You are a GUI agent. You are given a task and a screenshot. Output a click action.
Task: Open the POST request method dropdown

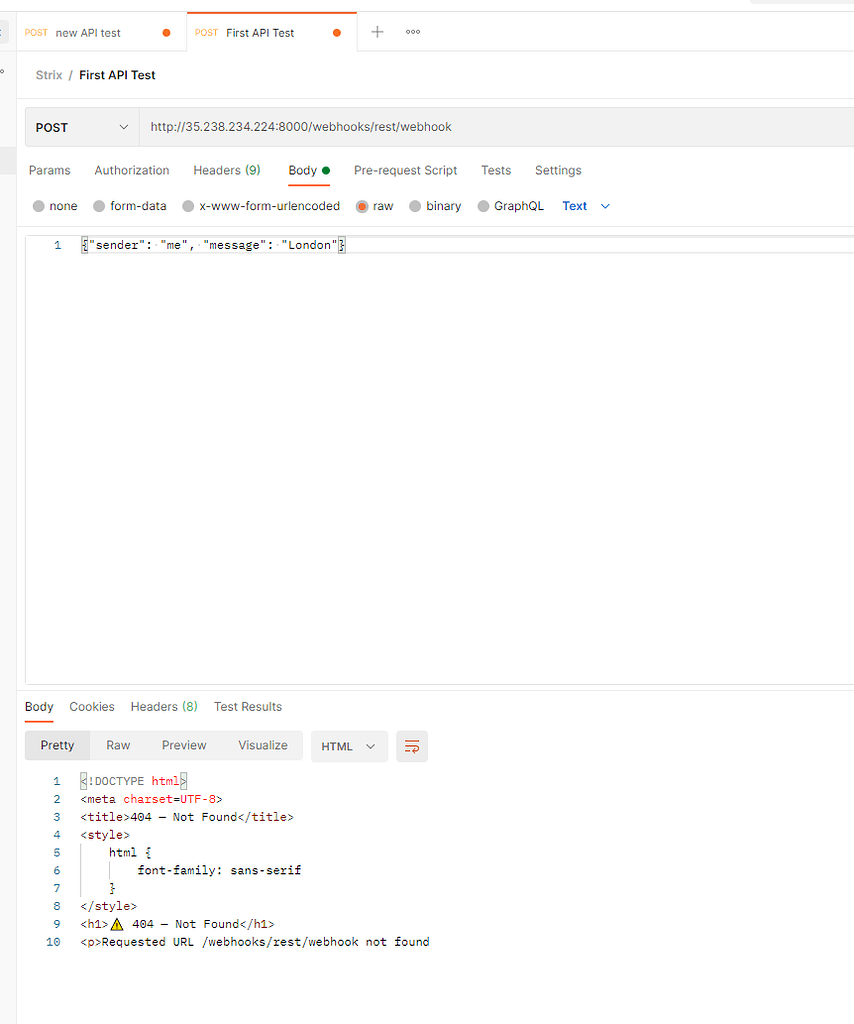[x=80, y=127]
